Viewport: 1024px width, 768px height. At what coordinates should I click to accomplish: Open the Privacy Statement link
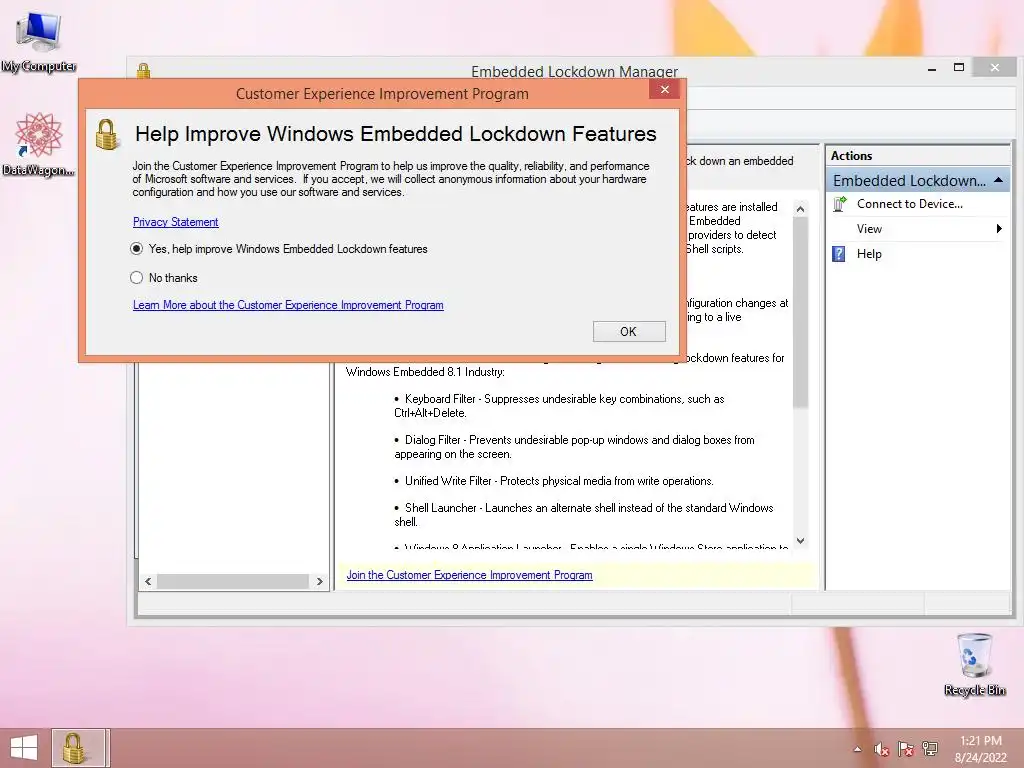(176, 222)
